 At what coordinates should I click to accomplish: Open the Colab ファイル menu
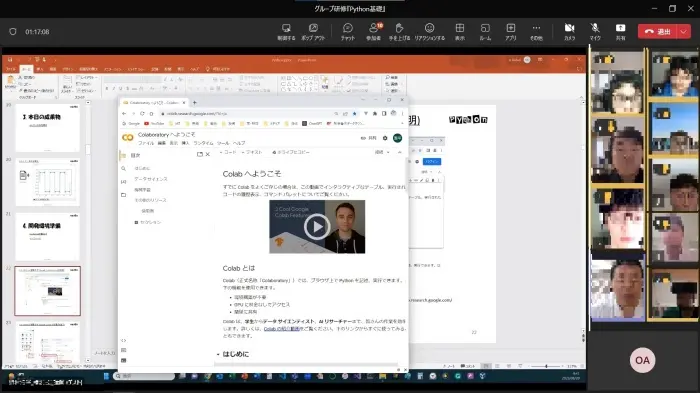pos(146,143)
